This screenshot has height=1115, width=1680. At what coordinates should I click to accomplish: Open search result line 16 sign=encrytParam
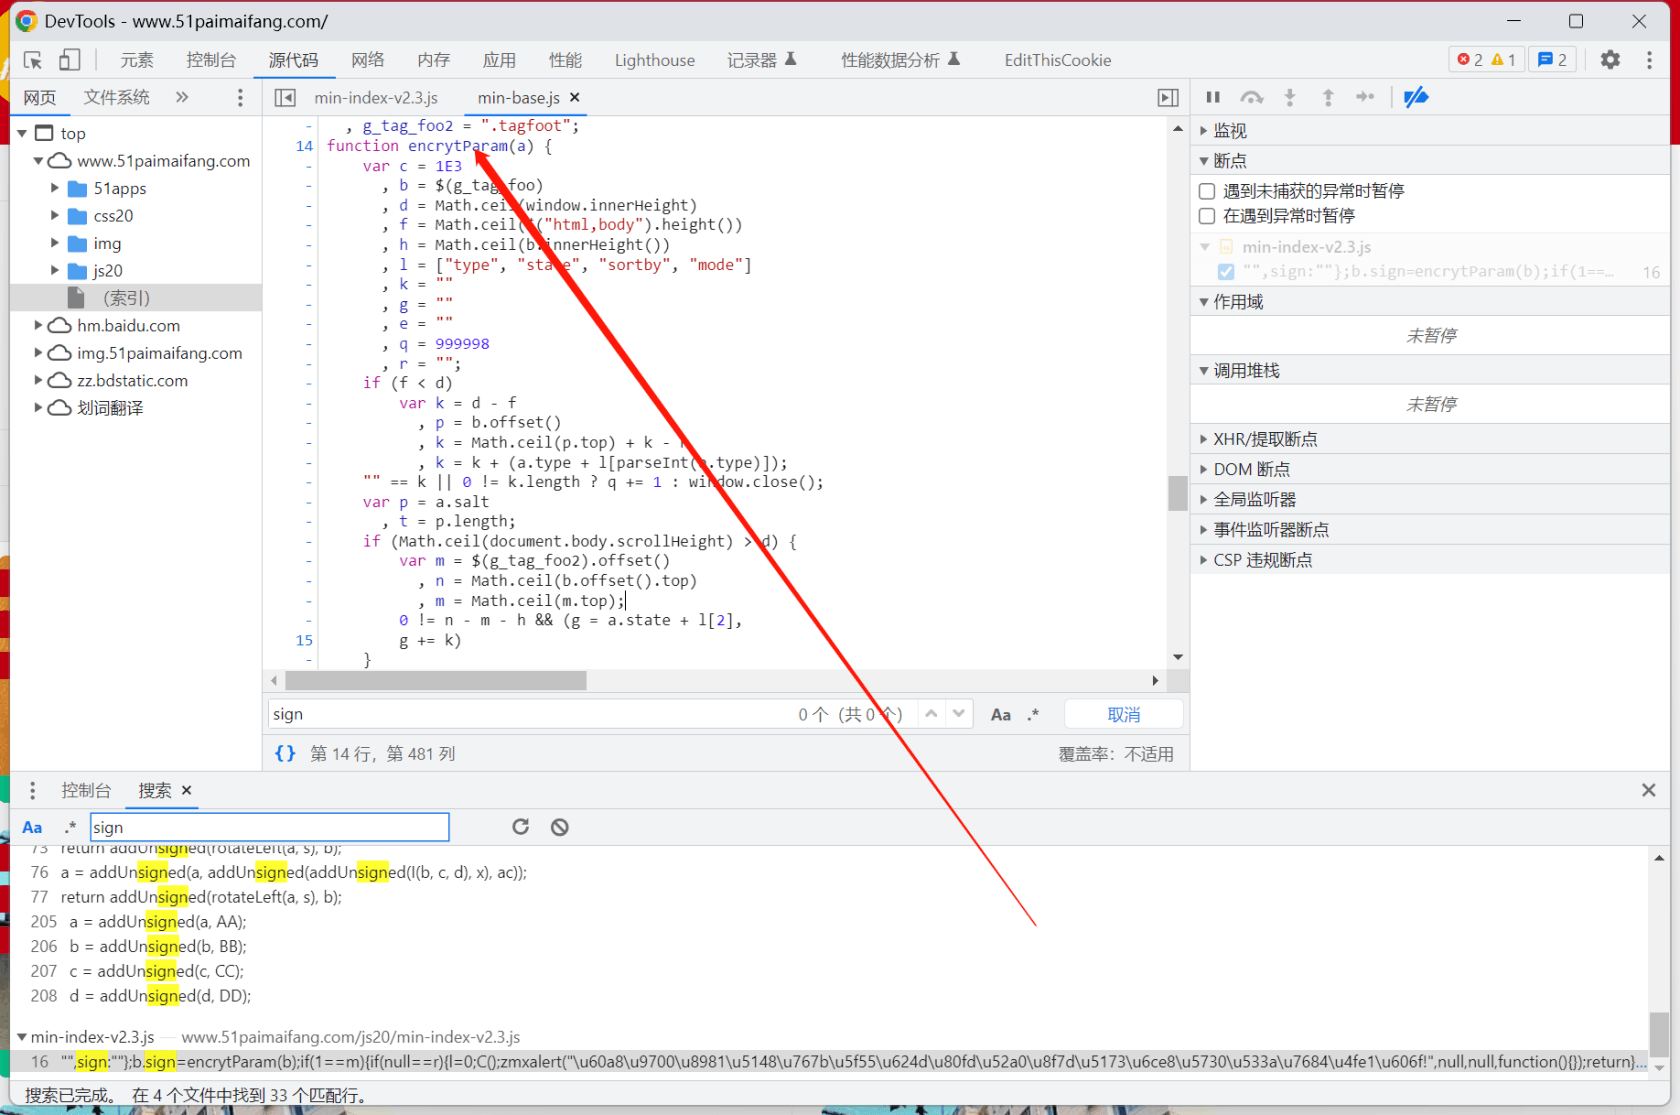coord(830,1062)
